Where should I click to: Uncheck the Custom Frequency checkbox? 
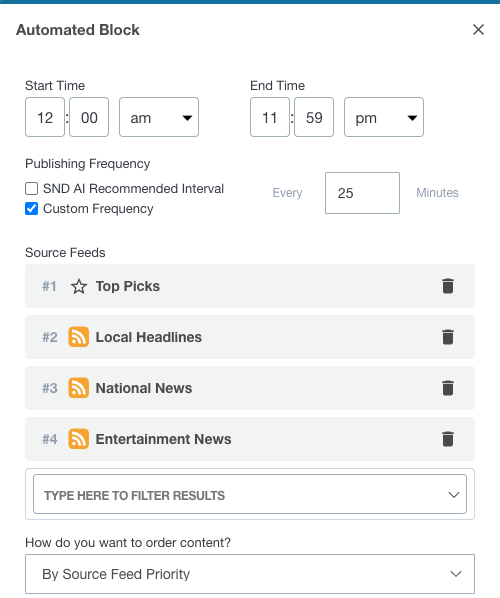point(32,209)
